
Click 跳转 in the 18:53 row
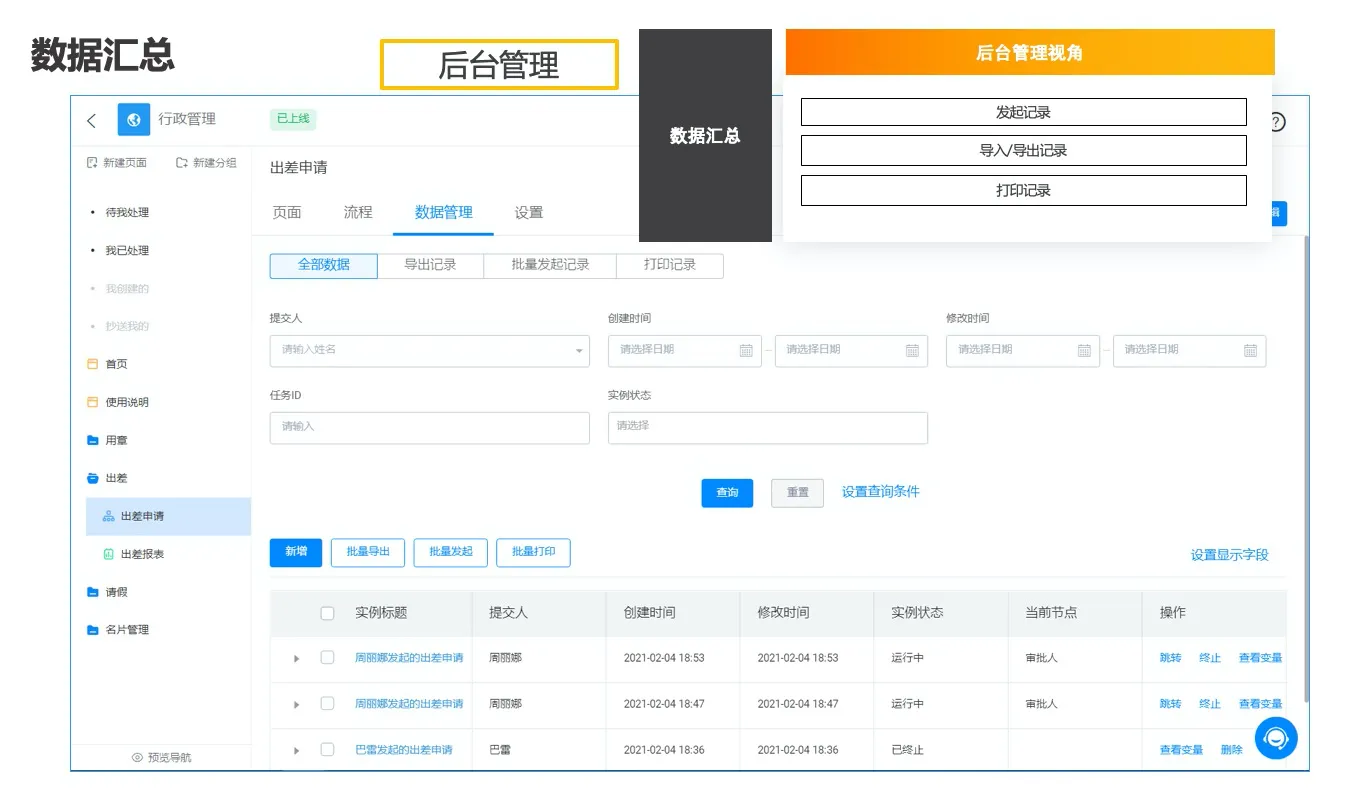[x=1171, y=658]
